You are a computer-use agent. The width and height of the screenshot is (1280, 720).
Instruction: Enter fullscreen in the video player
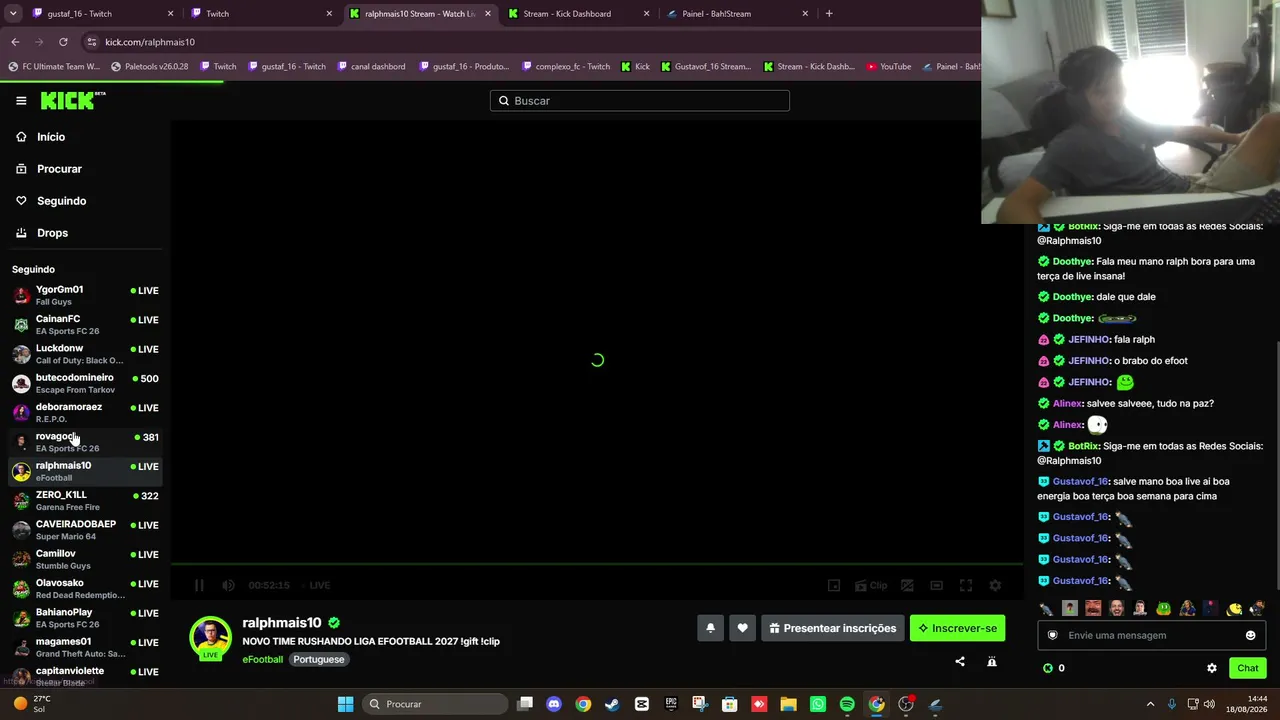coord(966,585)
